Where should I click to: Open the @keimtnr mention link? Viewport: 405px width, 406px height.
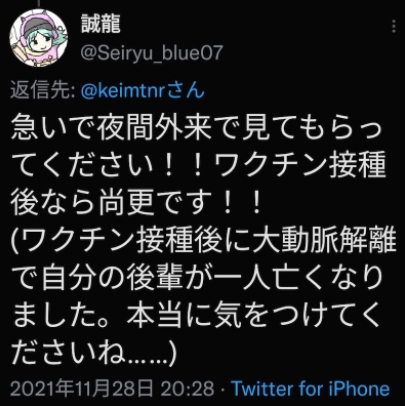[x=123, y=90]
